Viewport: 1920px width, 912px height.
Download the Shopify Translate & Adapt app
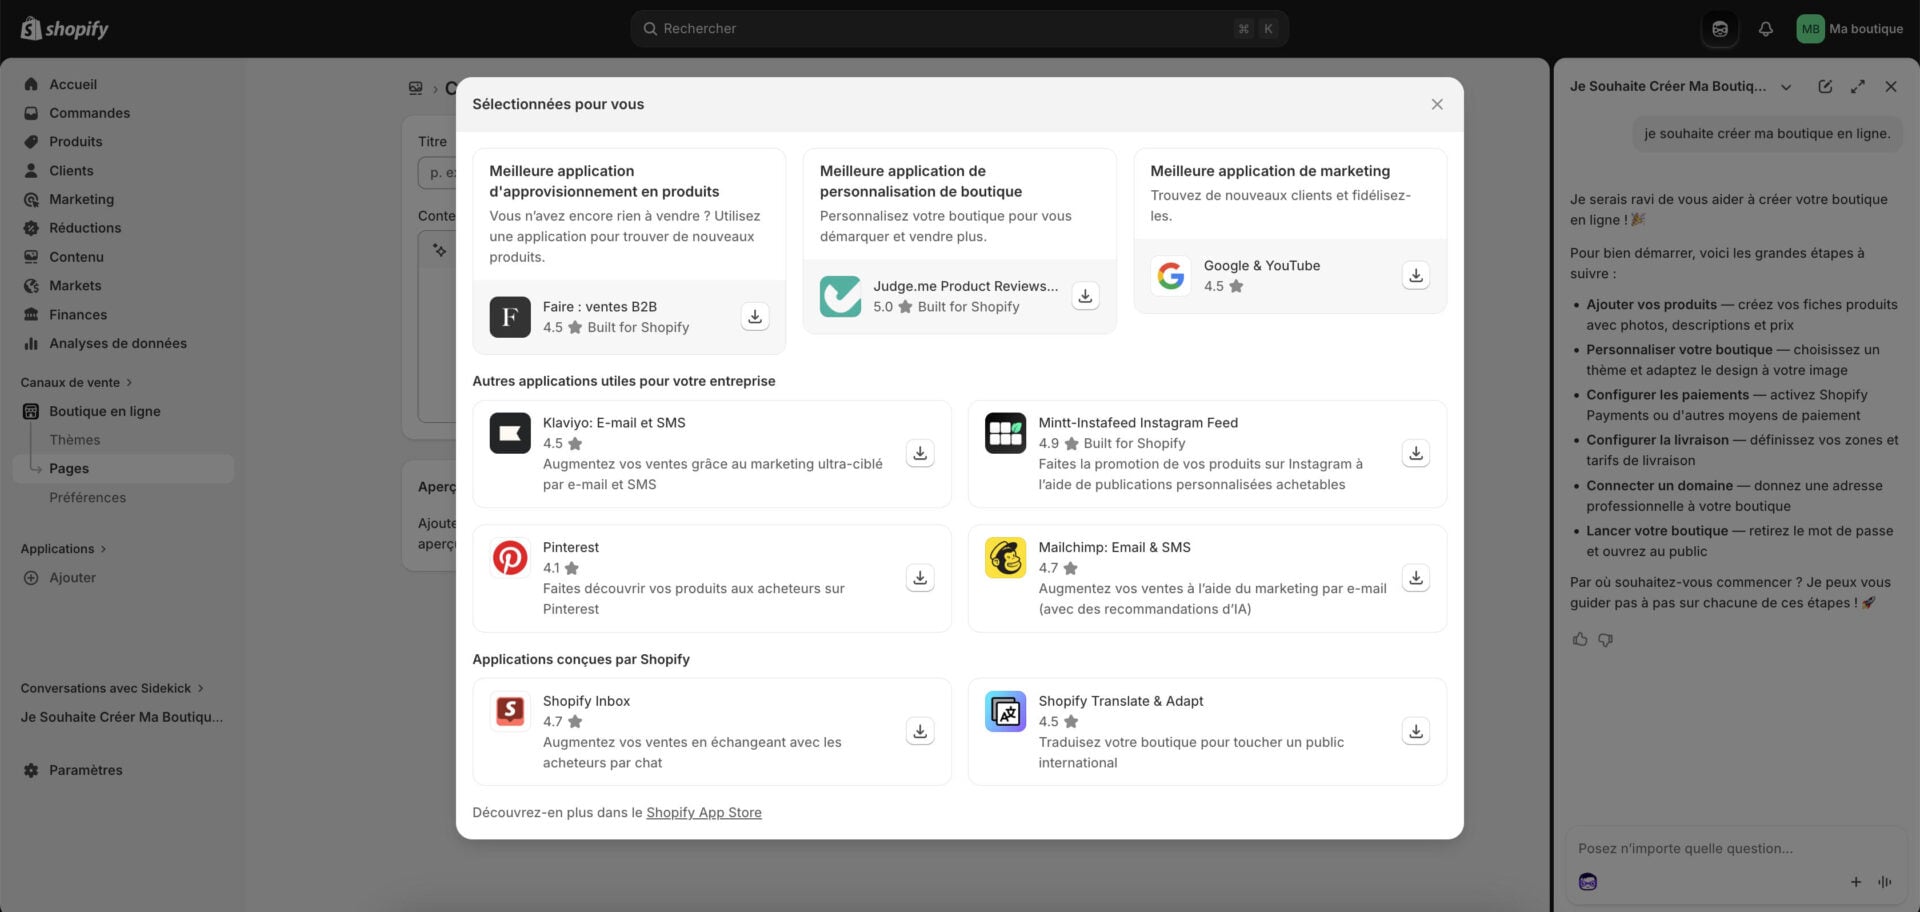[x=1415, y=731]
